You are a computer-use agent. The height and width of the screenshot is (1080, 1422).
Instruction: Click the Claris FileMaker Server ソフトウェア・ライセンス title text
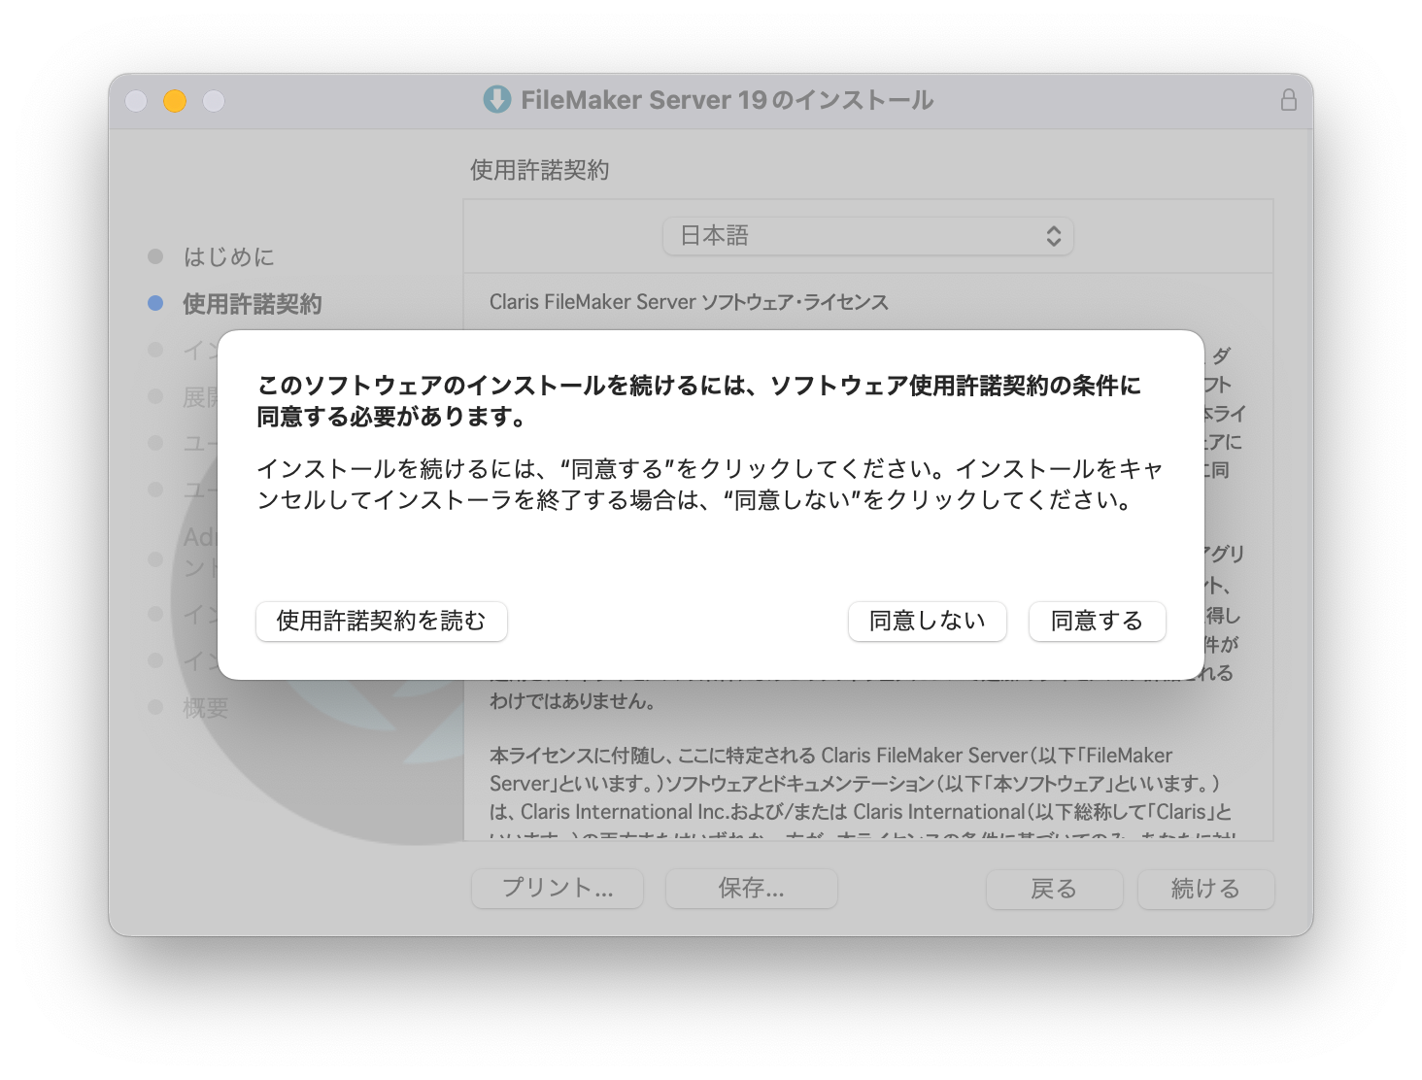pos(689,302)
